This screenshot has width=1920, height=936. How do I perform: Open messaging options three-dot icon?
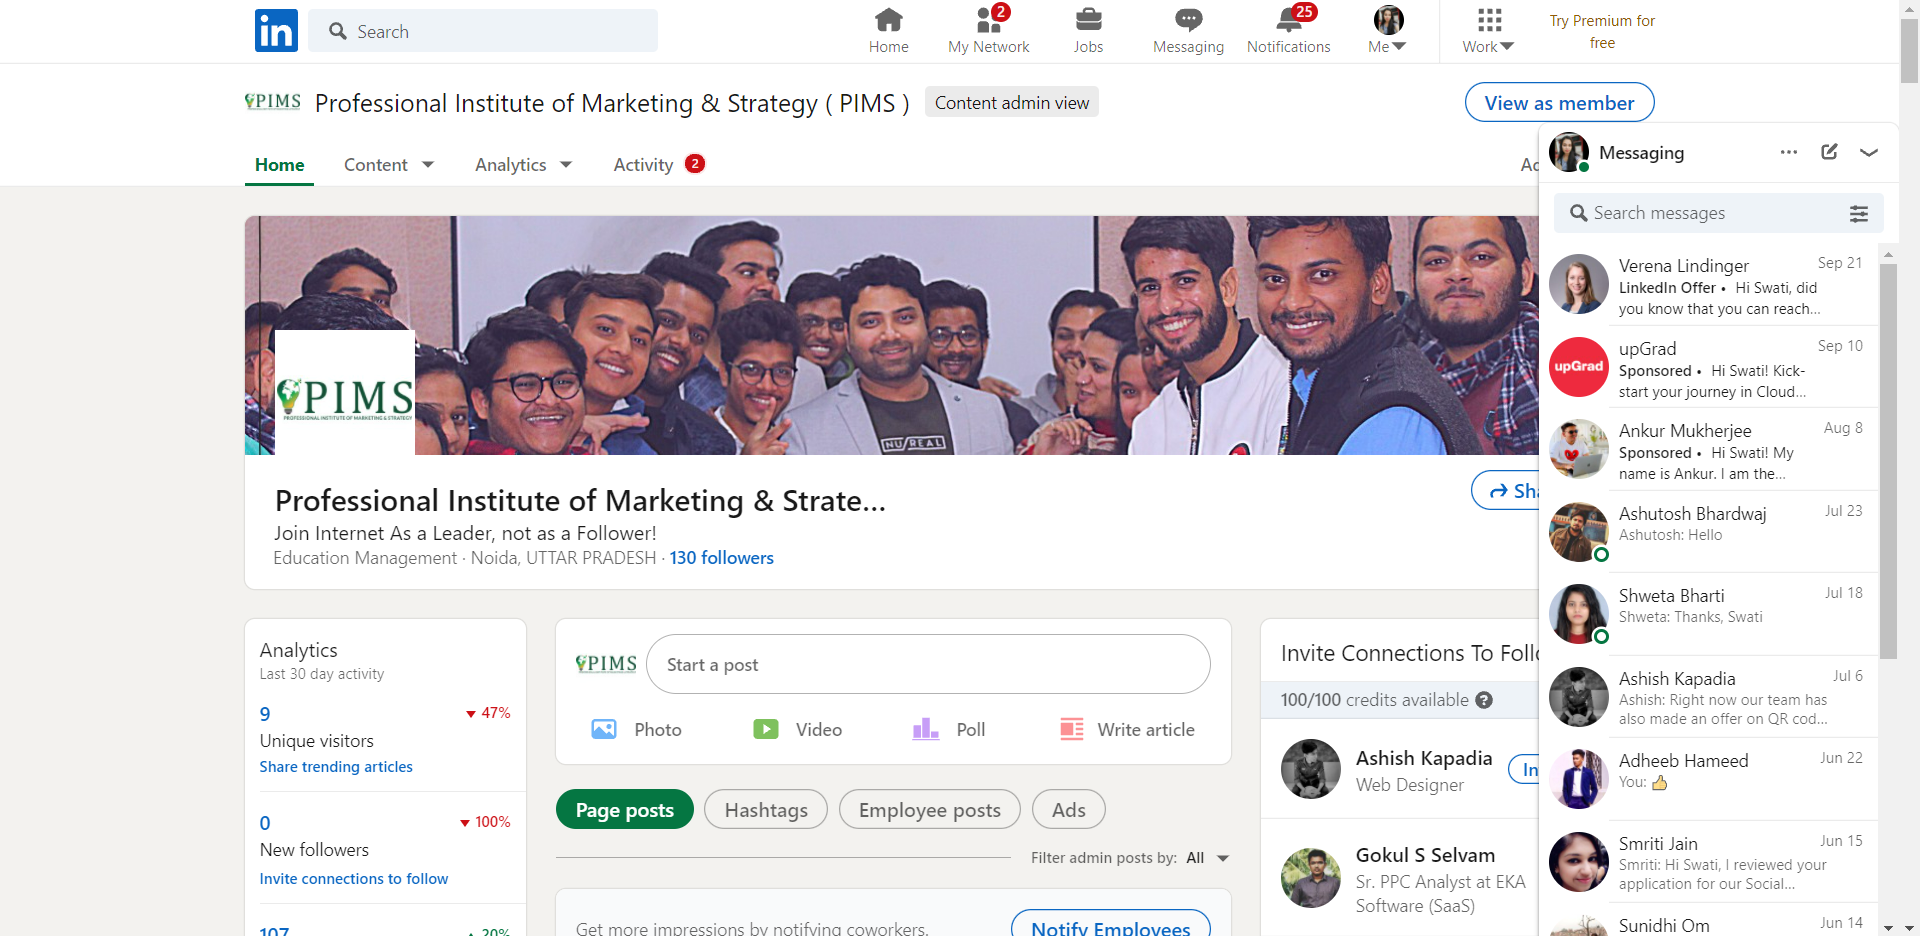[1789, 152]
